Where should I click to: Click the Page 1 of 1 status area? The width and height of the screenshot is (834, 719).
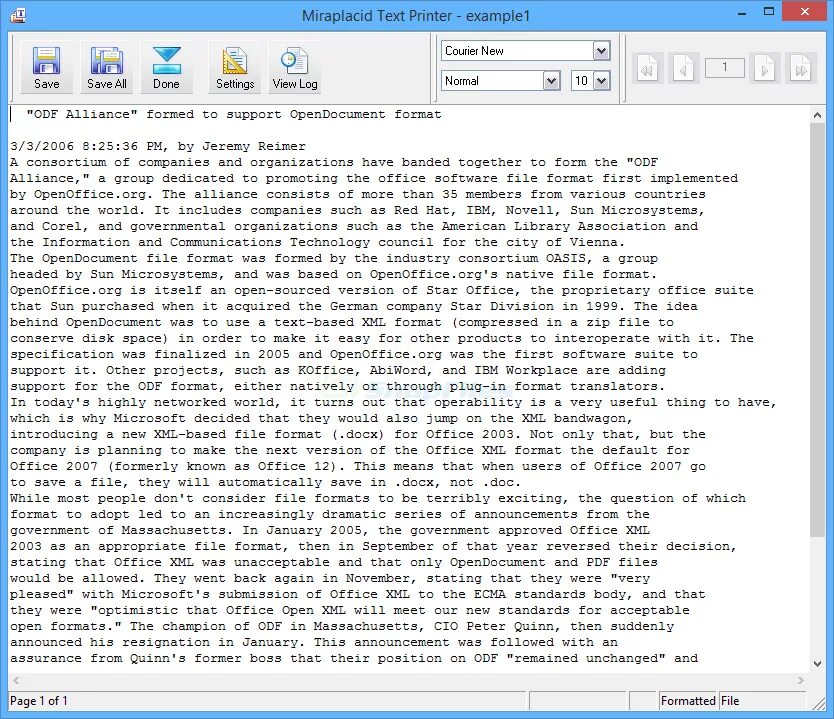[40, 700]
